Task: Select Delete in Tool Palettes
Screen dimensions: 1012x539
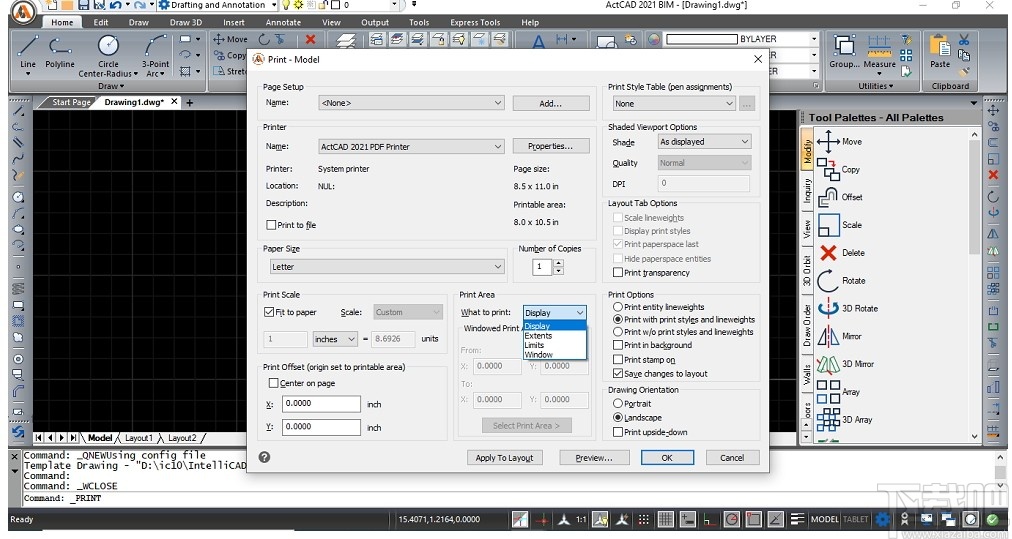Action: pyautogui.click(x=841, y=252)
